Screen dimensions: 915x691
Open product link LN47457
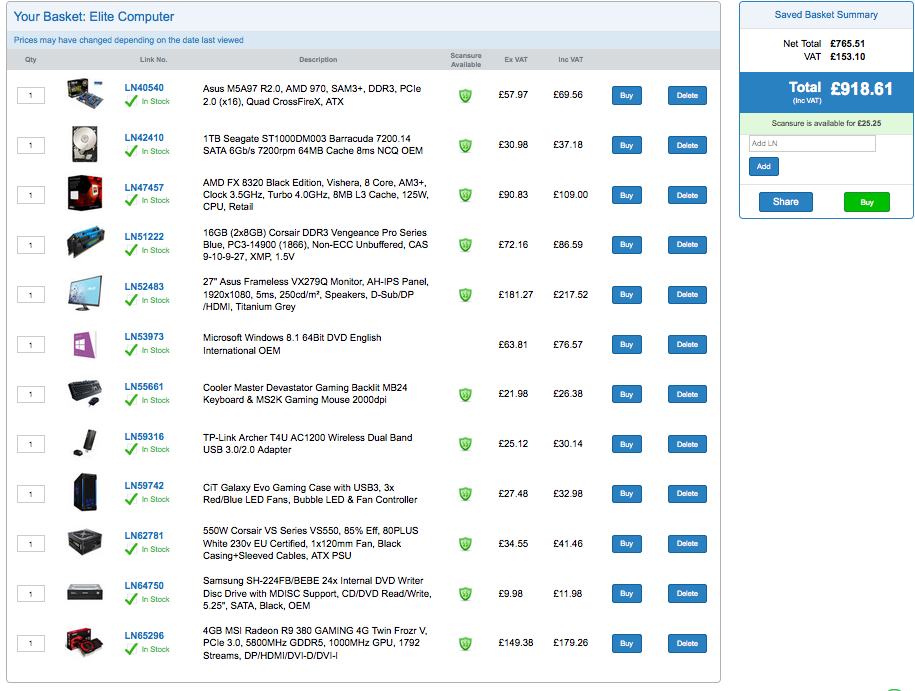coord(144,187)
